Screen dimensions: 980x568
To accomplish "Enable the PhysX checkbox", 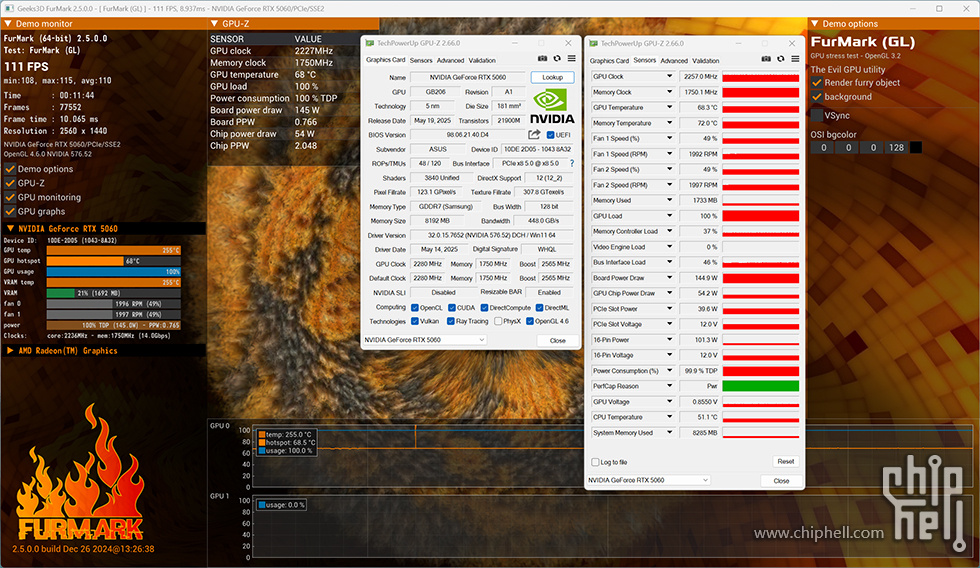I will [498, 321].
